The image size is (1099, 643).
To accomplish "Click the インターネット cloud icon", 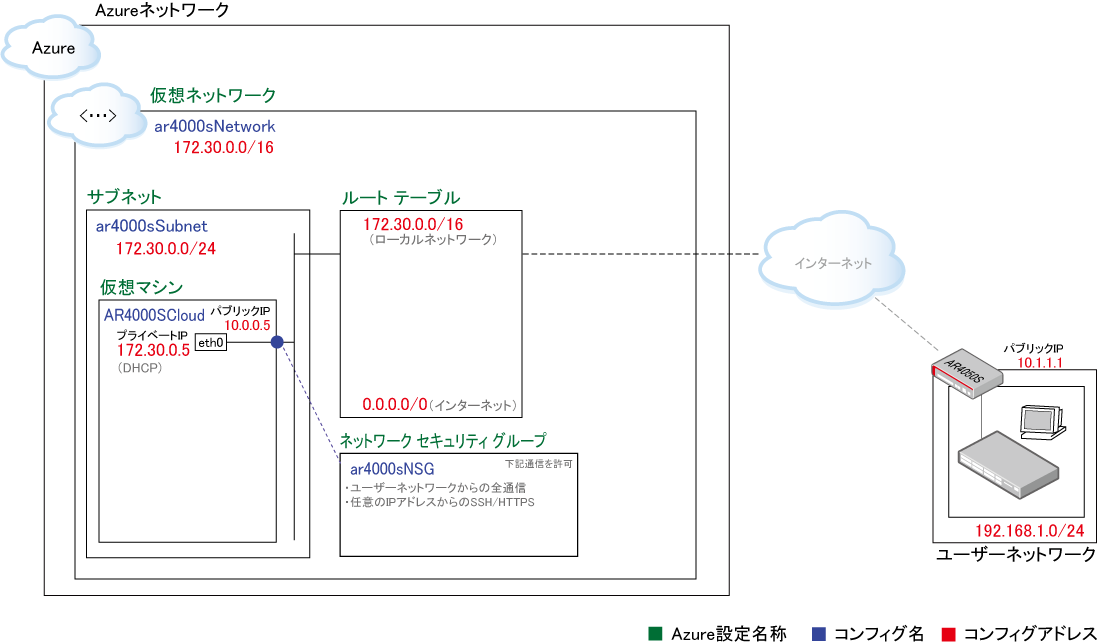I will coord(833,263).
